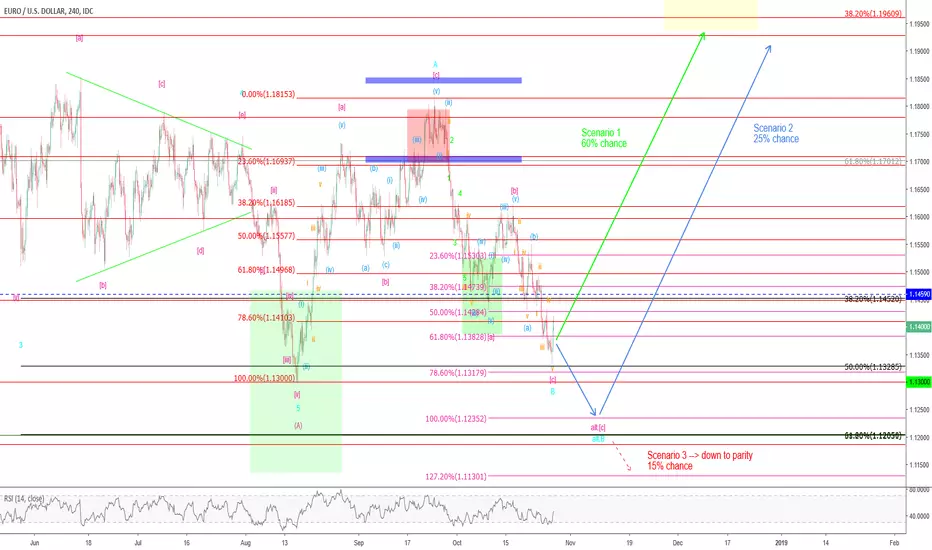Click the blue 1.14590 price tag
The width and height of the screenshot is (932, 550).
click(919, 294)
